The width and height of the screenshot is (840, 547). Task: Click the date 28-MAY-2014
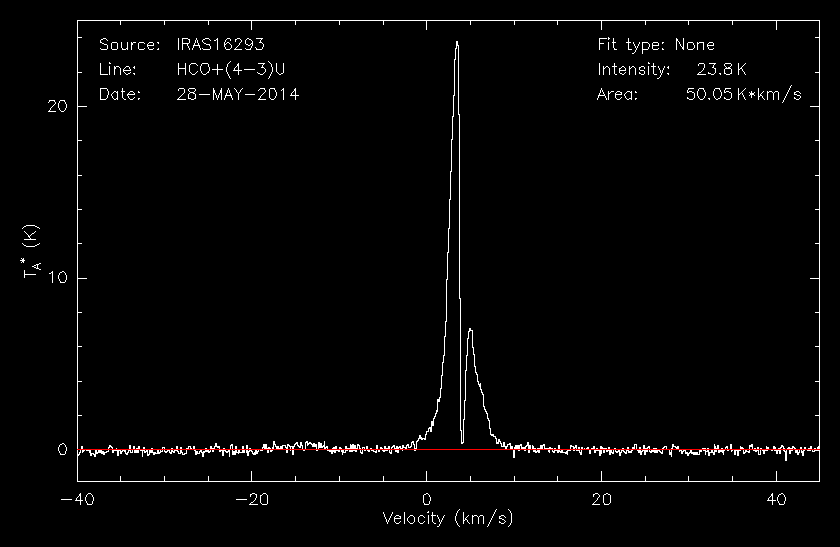pyautogui.click(x=238, y=94)
